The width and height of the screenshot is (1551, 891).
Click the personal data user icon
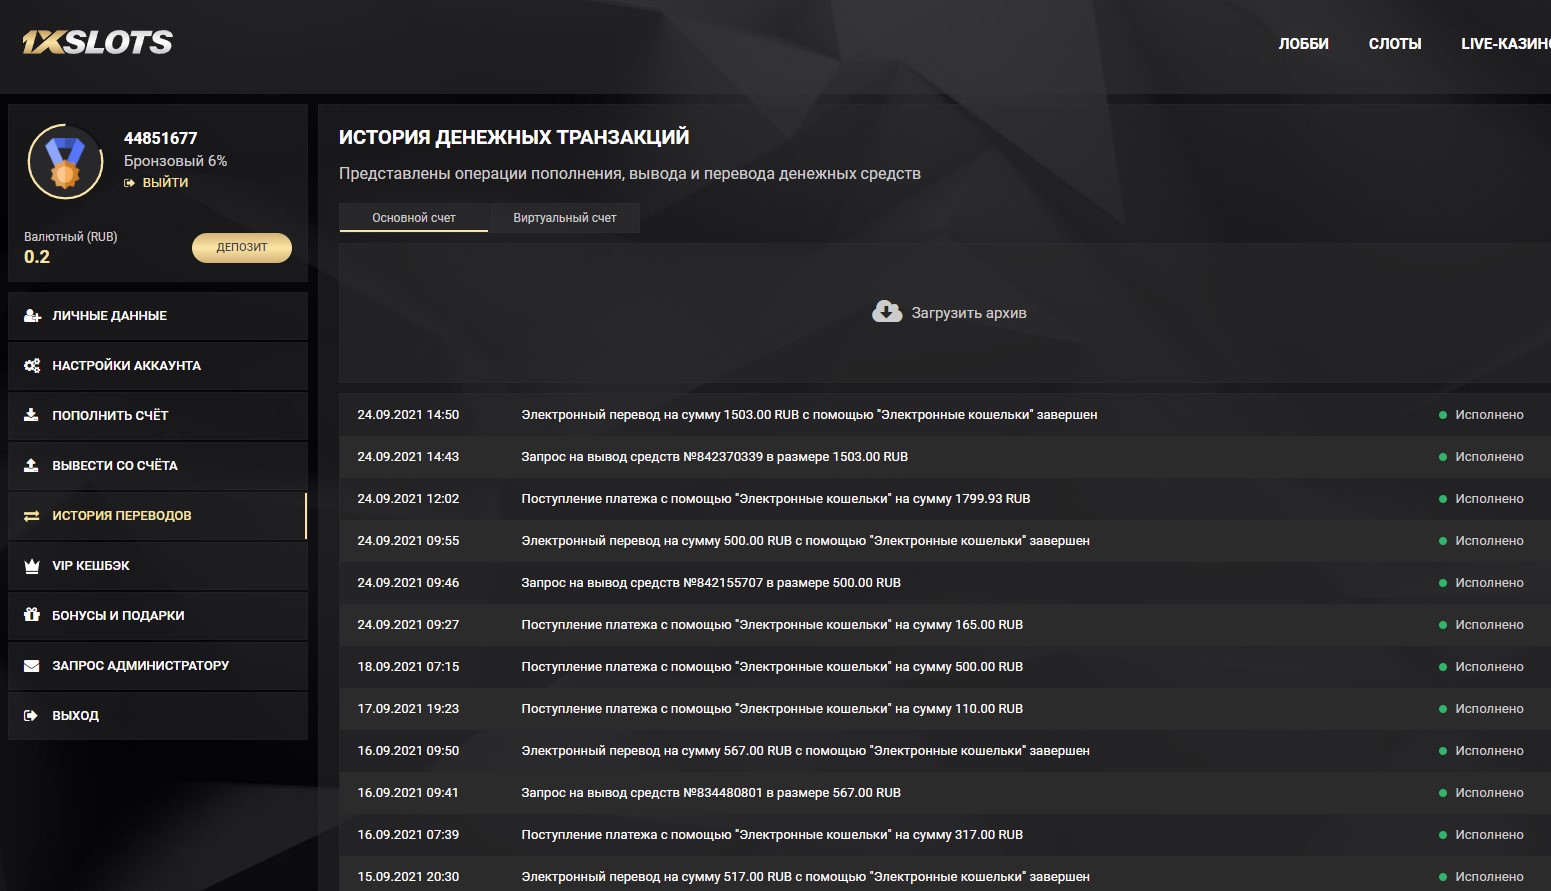tap(32, 315)
